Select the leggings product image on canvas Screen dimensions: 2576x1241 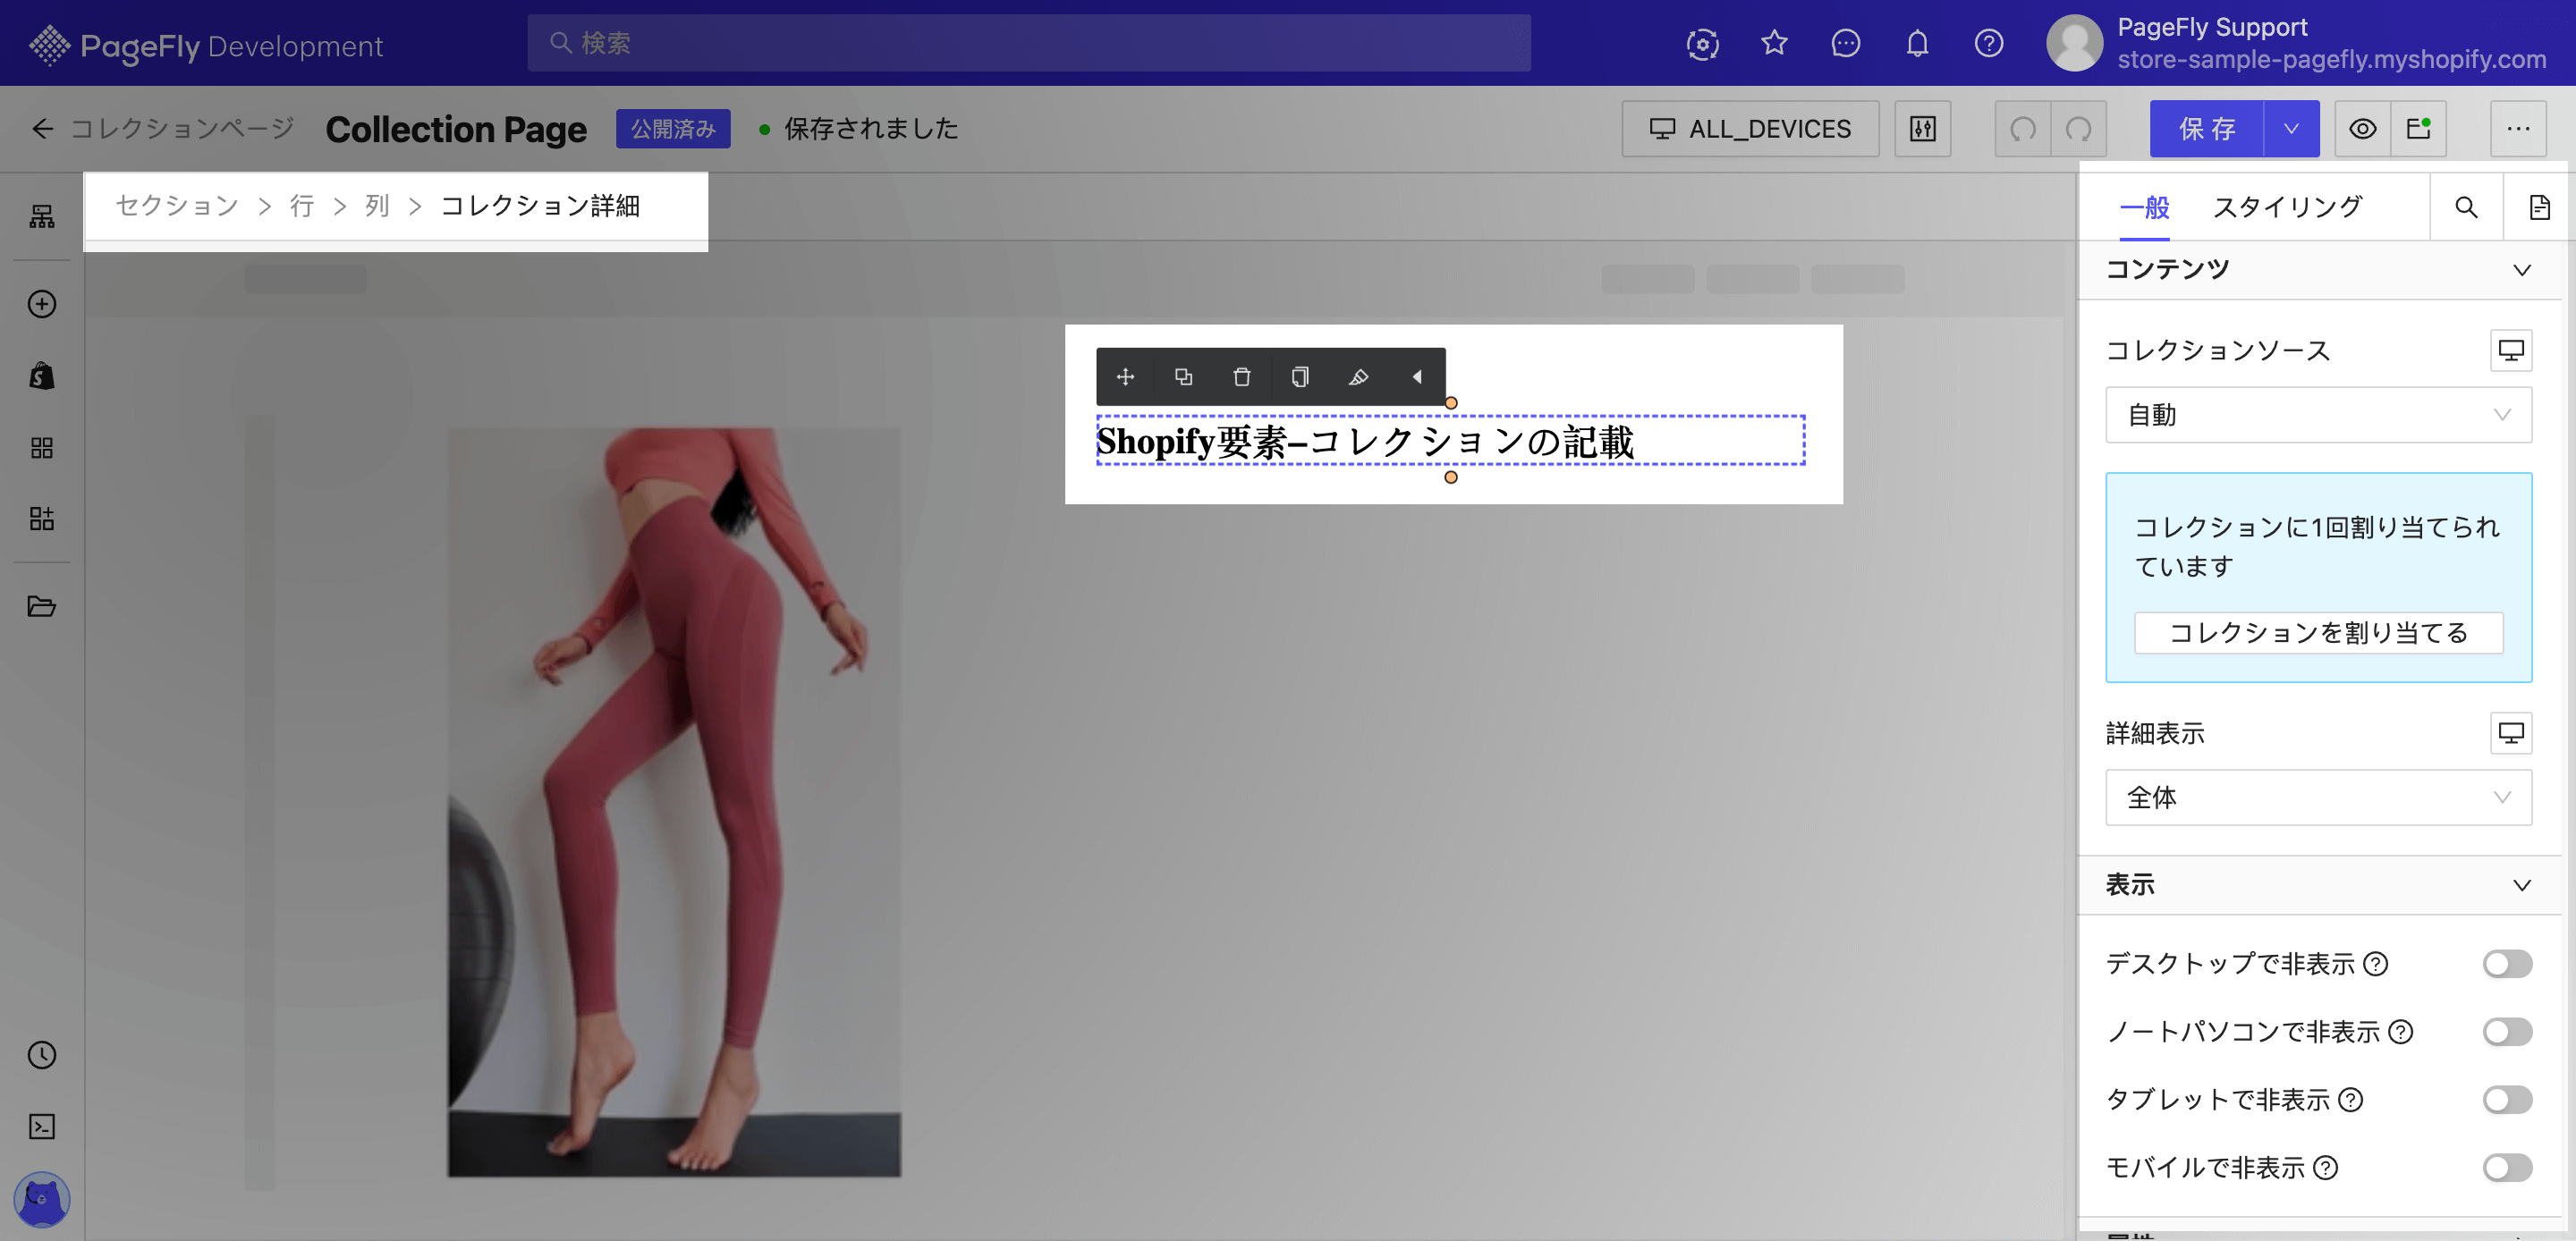point(673,802)
